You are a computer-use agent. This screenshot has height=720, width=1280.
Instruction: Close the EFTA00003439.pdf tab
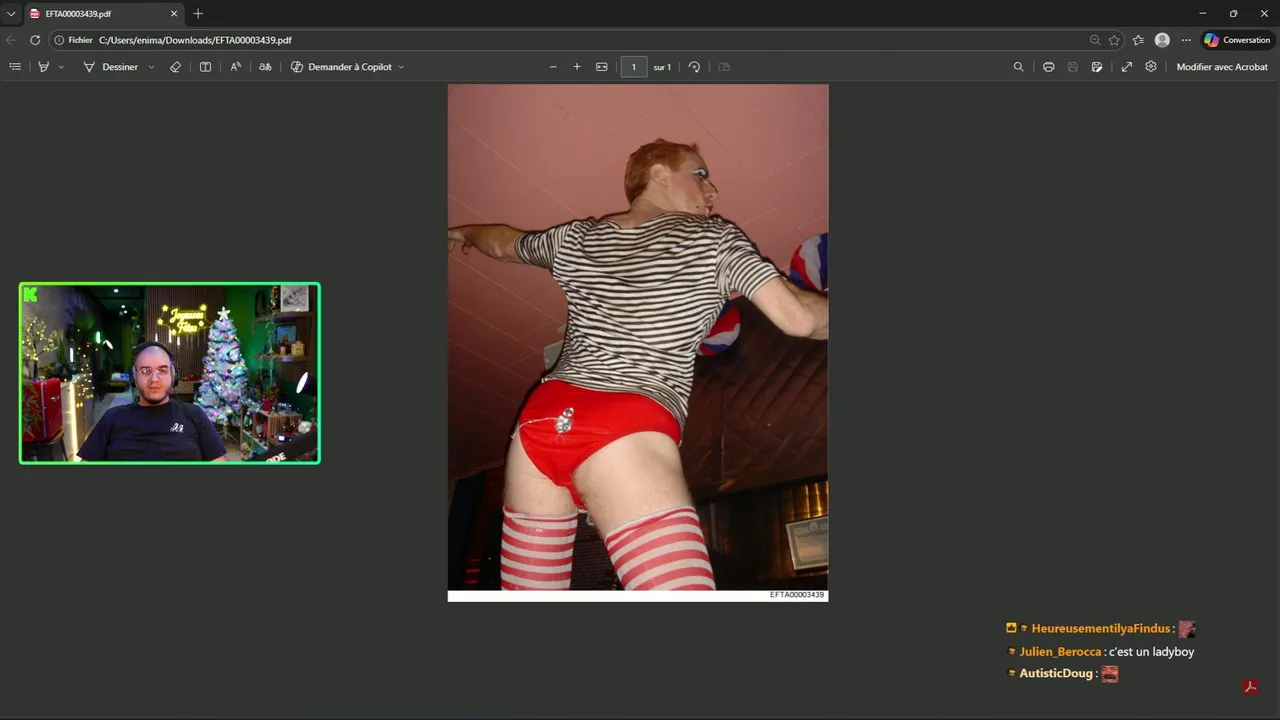(174, 14)
